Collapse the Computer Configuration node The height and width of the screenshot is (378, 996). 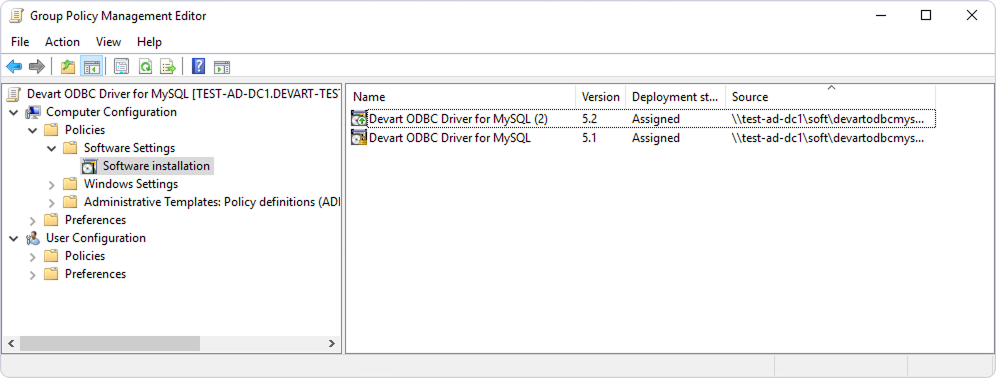tap(14, 112)
